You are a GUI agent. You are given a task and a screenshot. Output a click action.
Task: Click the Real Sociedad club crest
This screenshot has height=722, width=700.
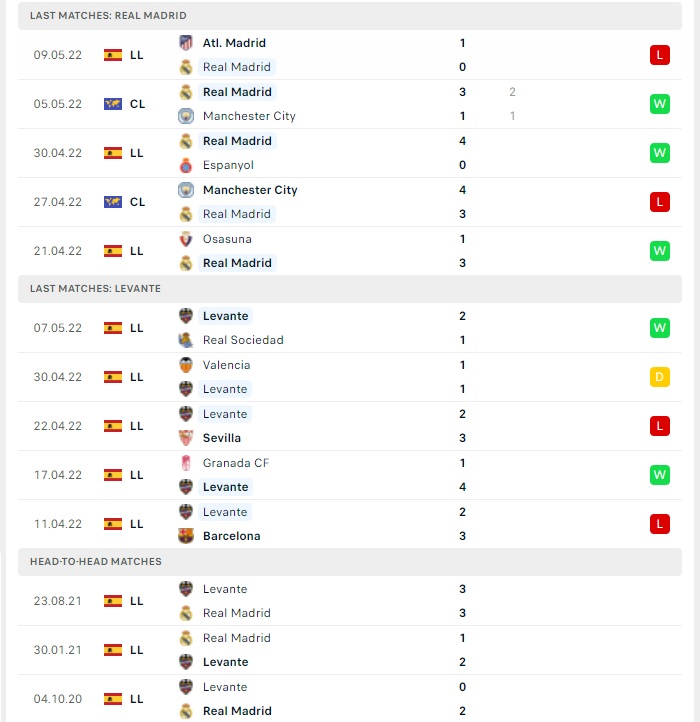click(x=186, y=340)
